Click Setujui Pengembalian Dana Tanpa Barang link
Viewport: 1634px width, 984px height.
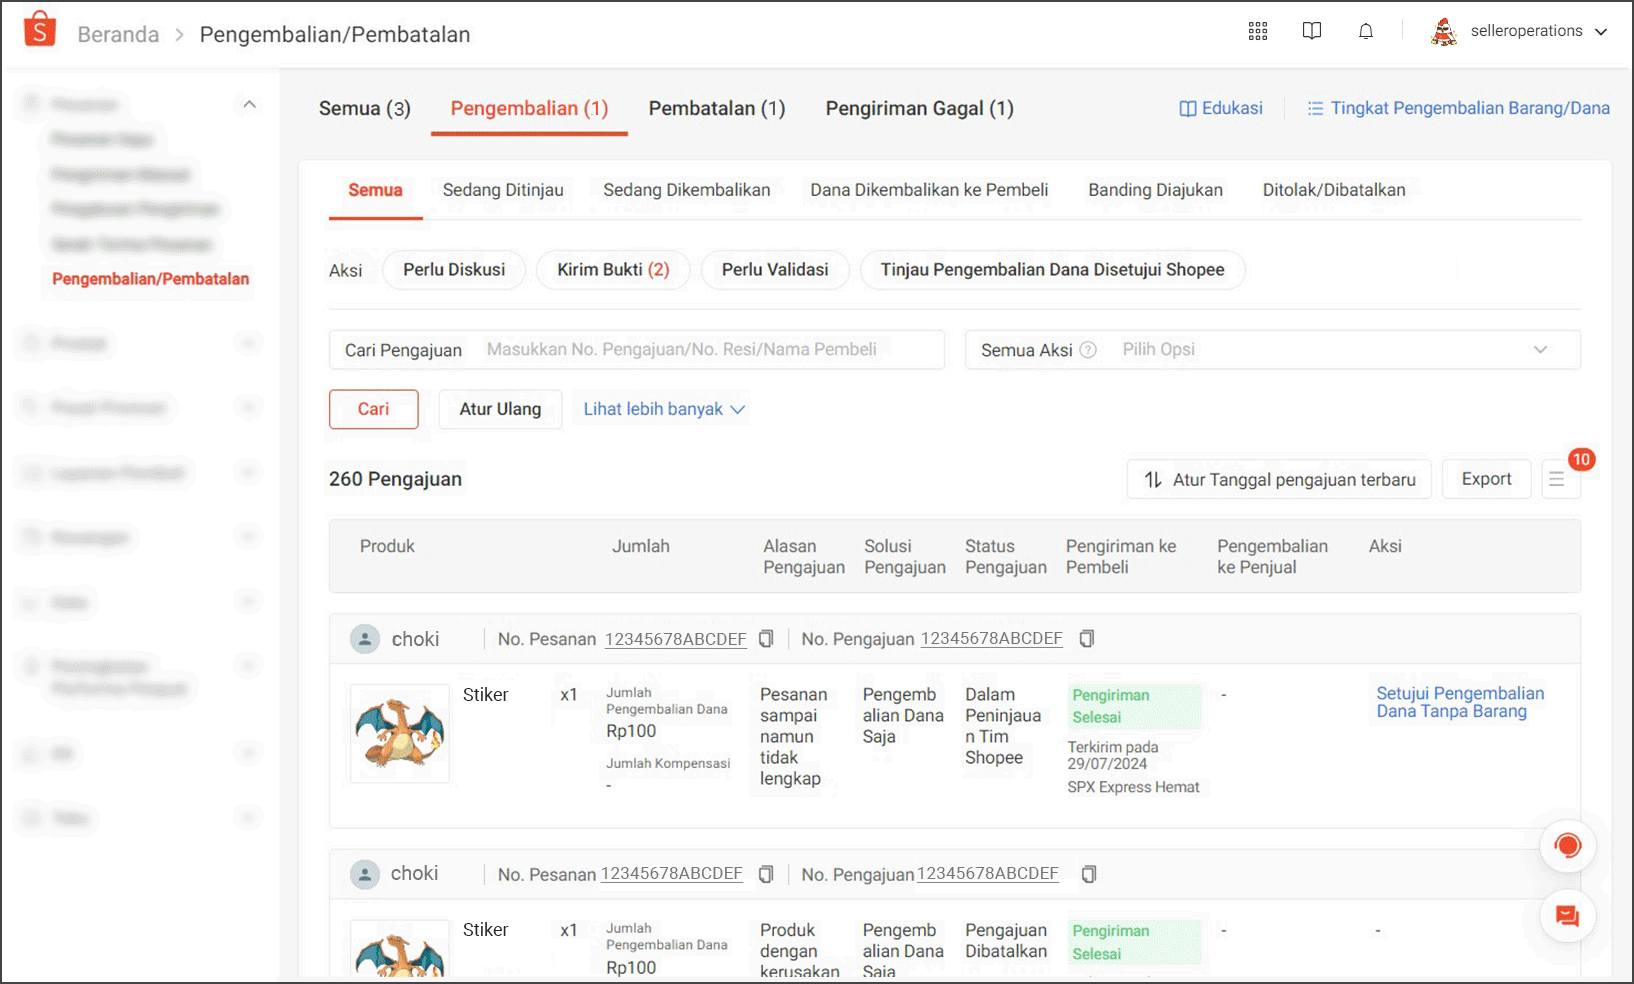1459,702
